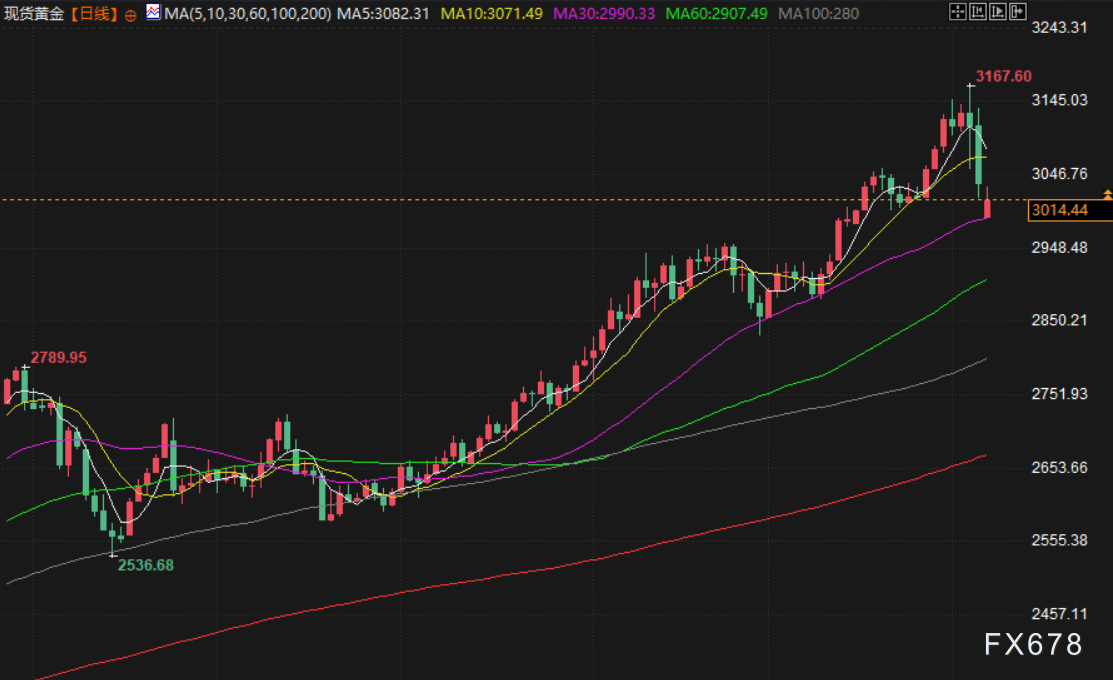Click the second chart tool icon beside crosshair

(x=976, y=13)
